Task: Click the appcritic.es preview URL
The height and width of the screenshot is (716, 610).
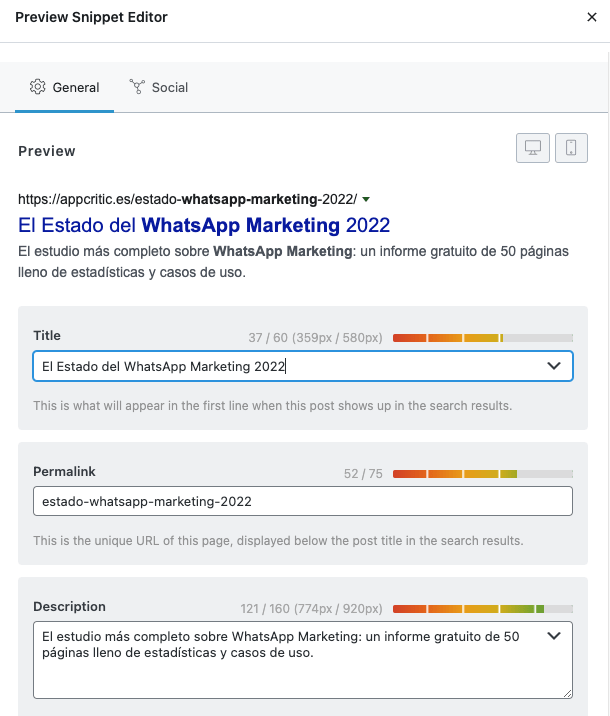Action: tap(187, 199)
